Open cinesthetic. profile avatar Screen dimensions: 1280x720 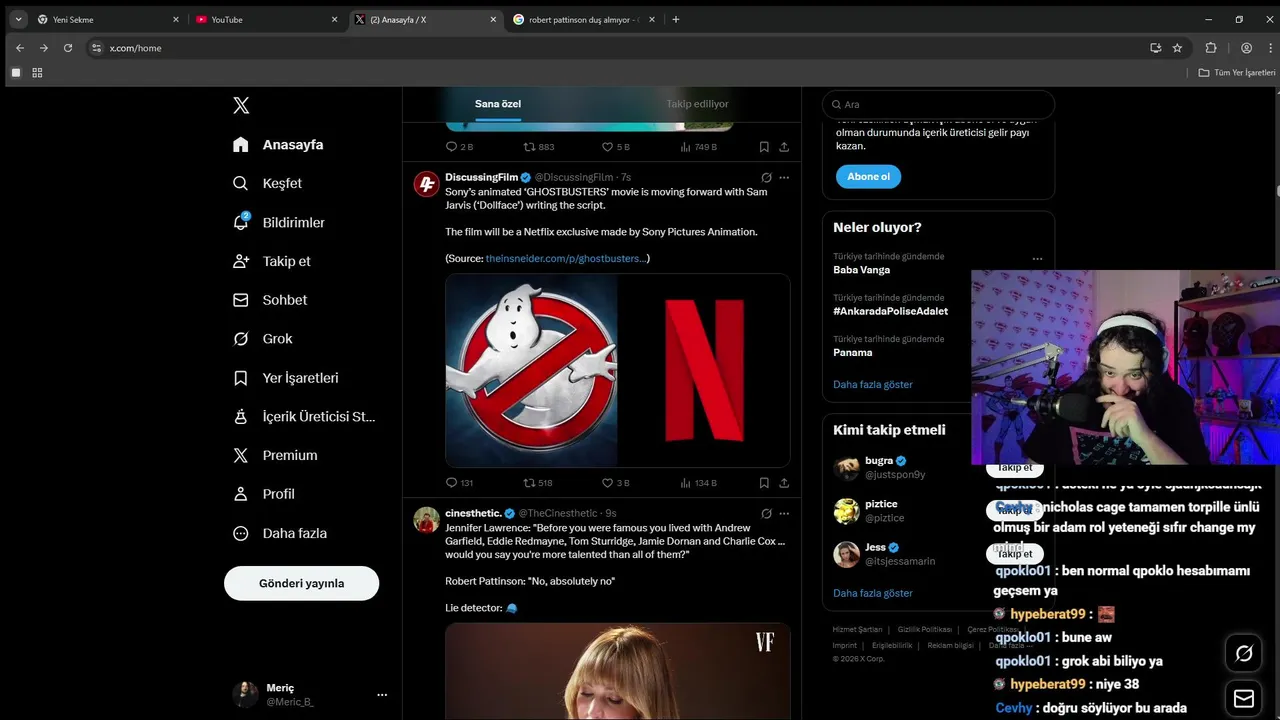pos(427,520)
